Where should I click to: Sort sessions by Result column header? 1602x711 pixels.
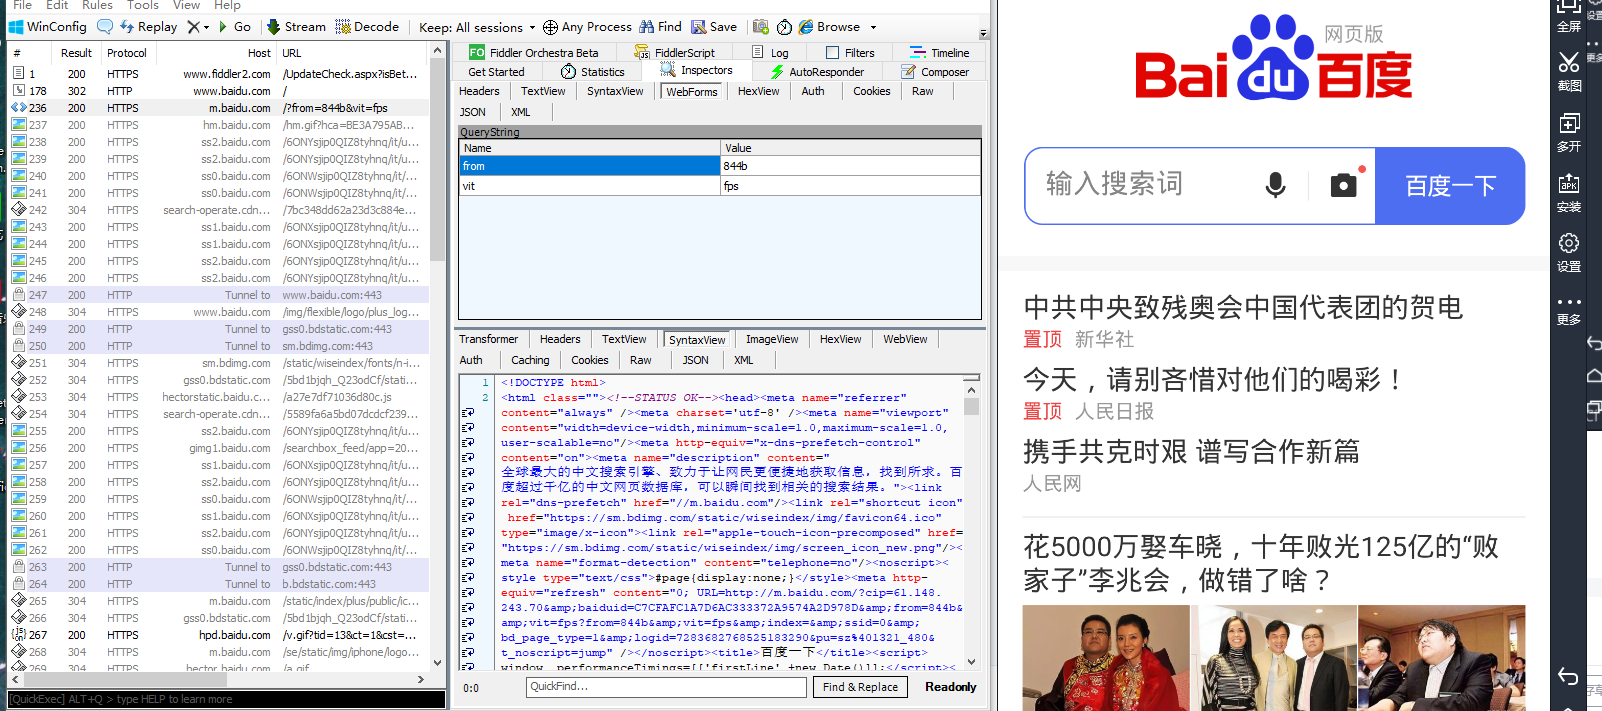76,53
